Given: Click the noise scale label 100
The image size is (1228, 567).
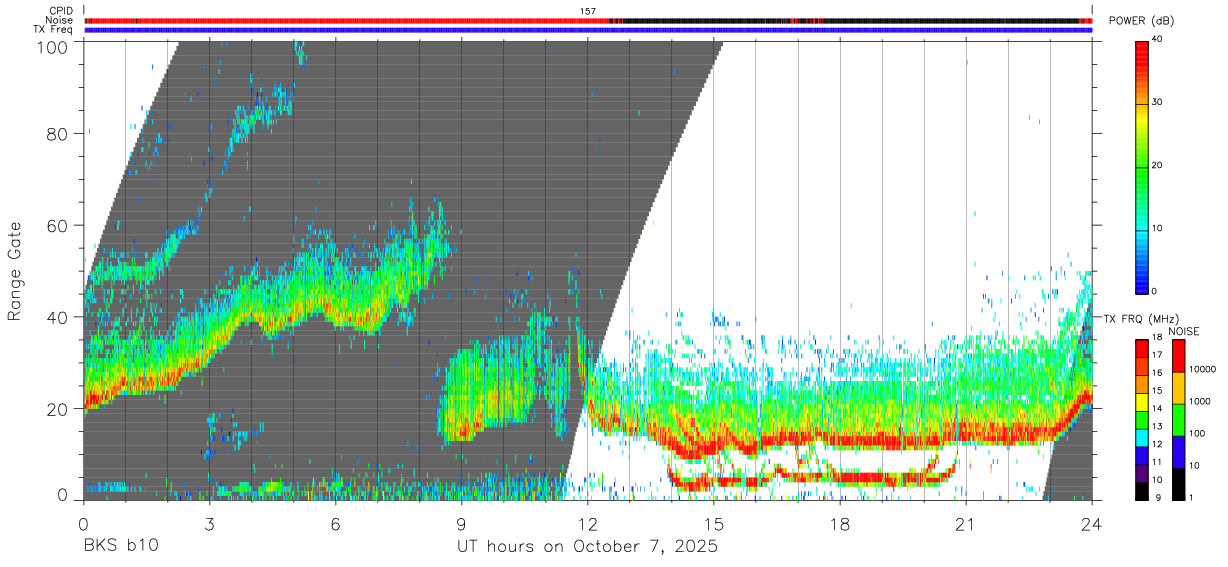Looking at the screenshot, I should tap(1199, 433).
